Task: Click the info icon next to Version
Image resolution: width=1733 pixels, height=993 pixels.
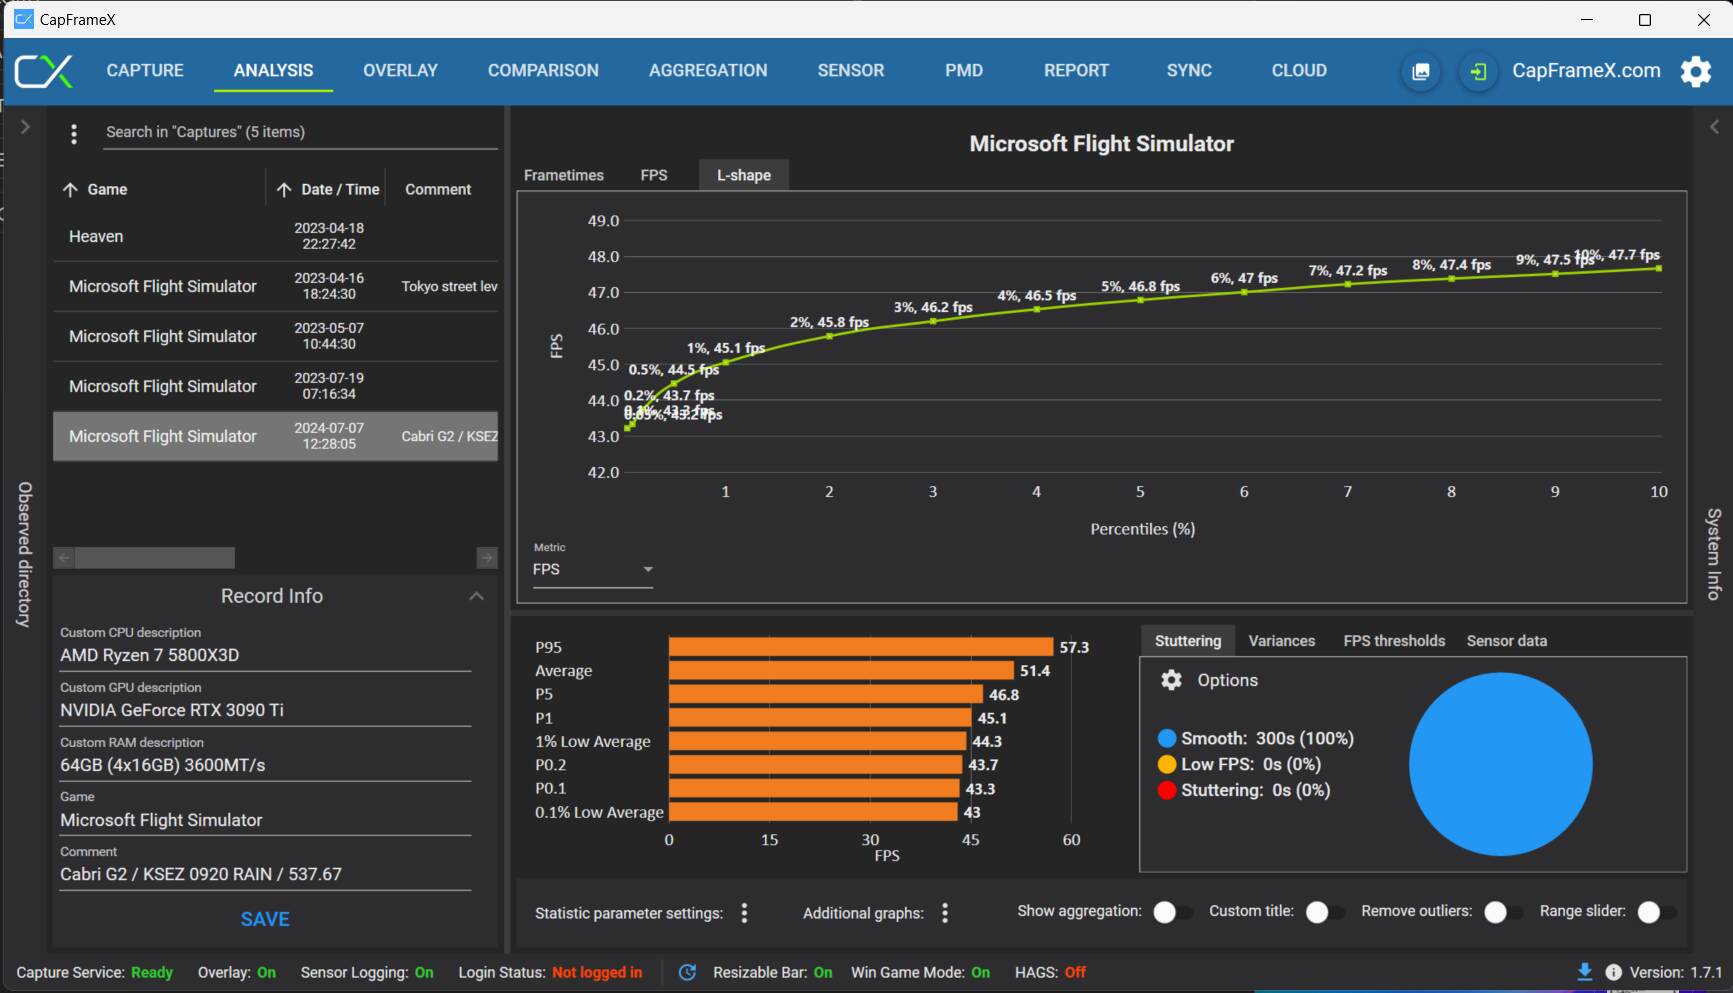Action: [1614, 972]
